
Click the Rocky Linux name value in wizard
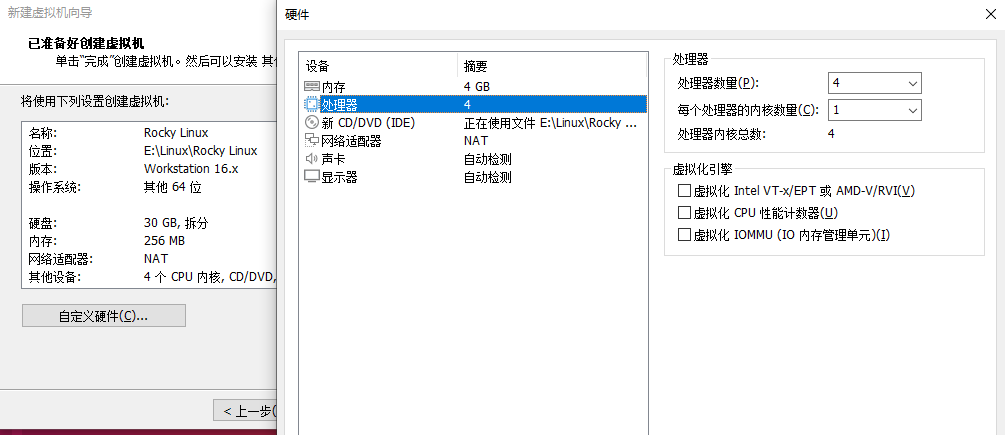(x=176, y=133)
